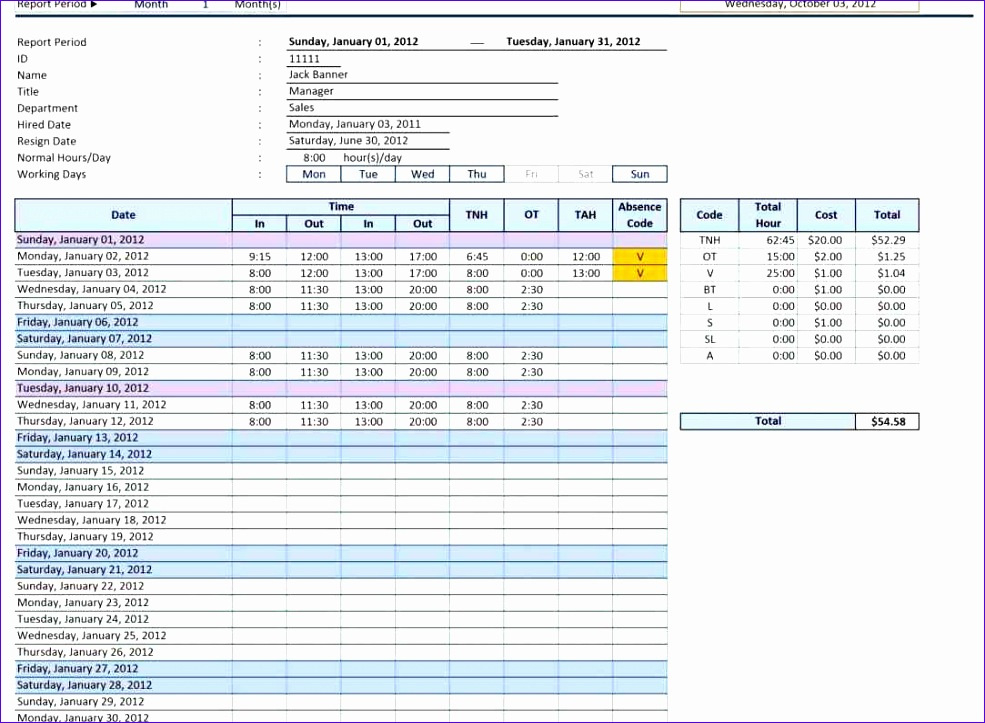Select Hired Date Monday, January 03, 2011
This screenshot has width=985, height=723.
pos(368,124)
